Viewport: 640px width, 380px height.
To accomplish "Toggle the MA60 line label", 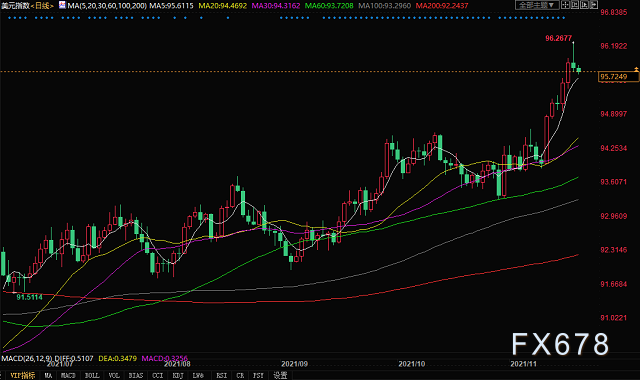I will (x=329, y=6).
